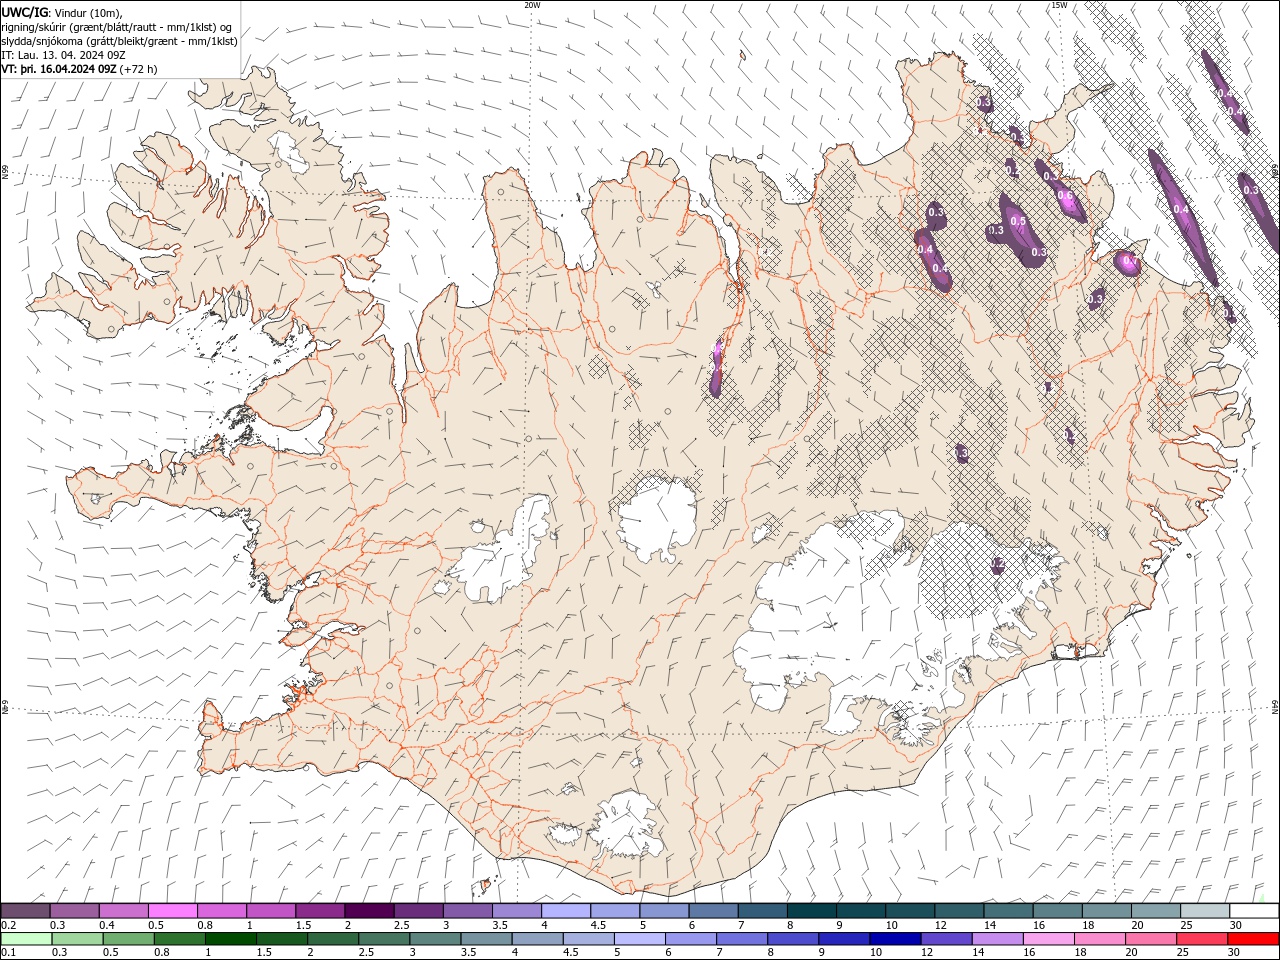This screenshot has width=1280, height=960.
Task: Pick the upper-row swatch between 7 and 8
Action: [x=762, y=911]
